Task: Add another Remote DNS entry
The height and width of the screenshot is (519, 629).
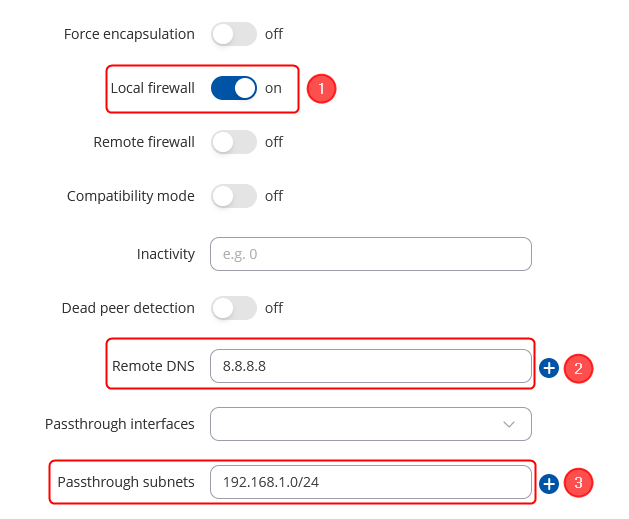Action: 549,368
